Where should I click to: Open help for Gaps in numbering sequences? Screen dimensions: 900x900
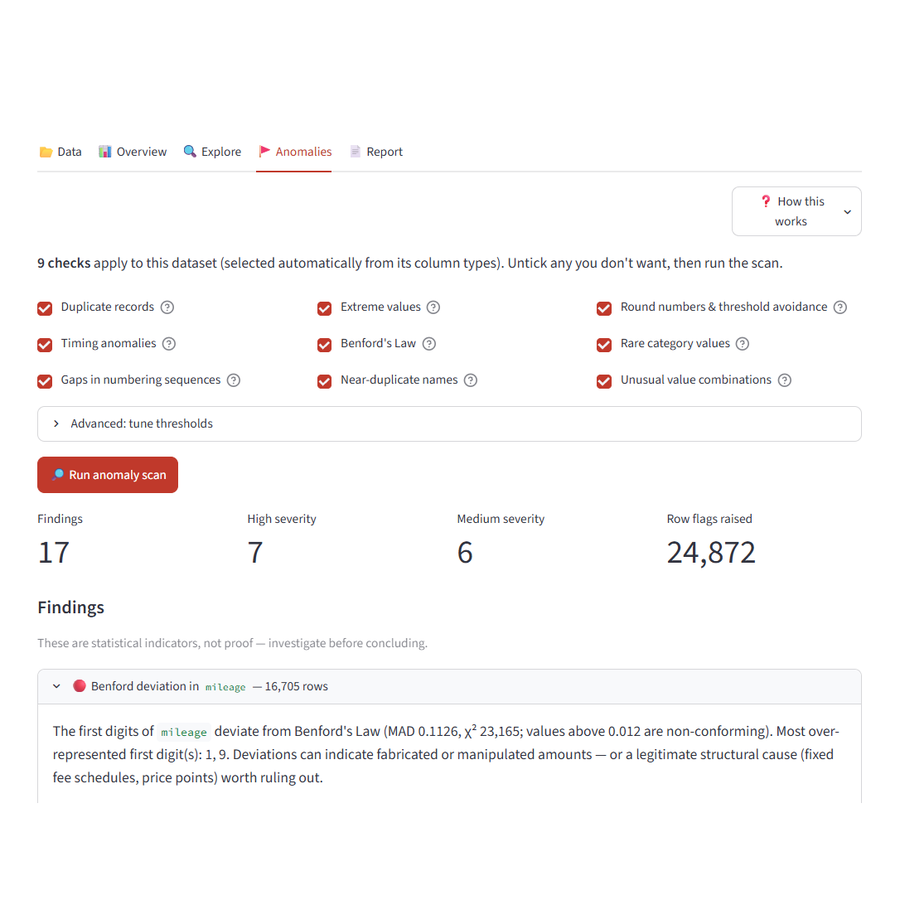coord(234,380)
